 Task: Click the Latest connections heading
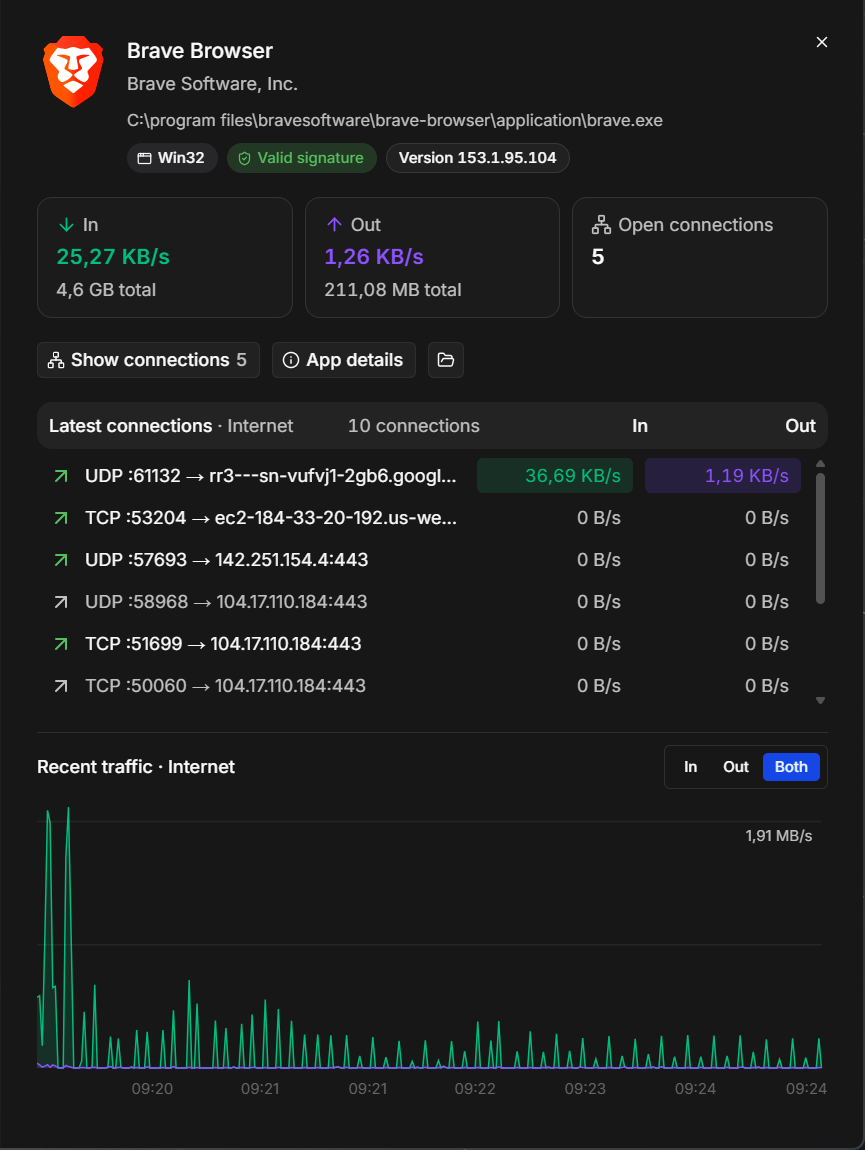(x=131, y=426)
